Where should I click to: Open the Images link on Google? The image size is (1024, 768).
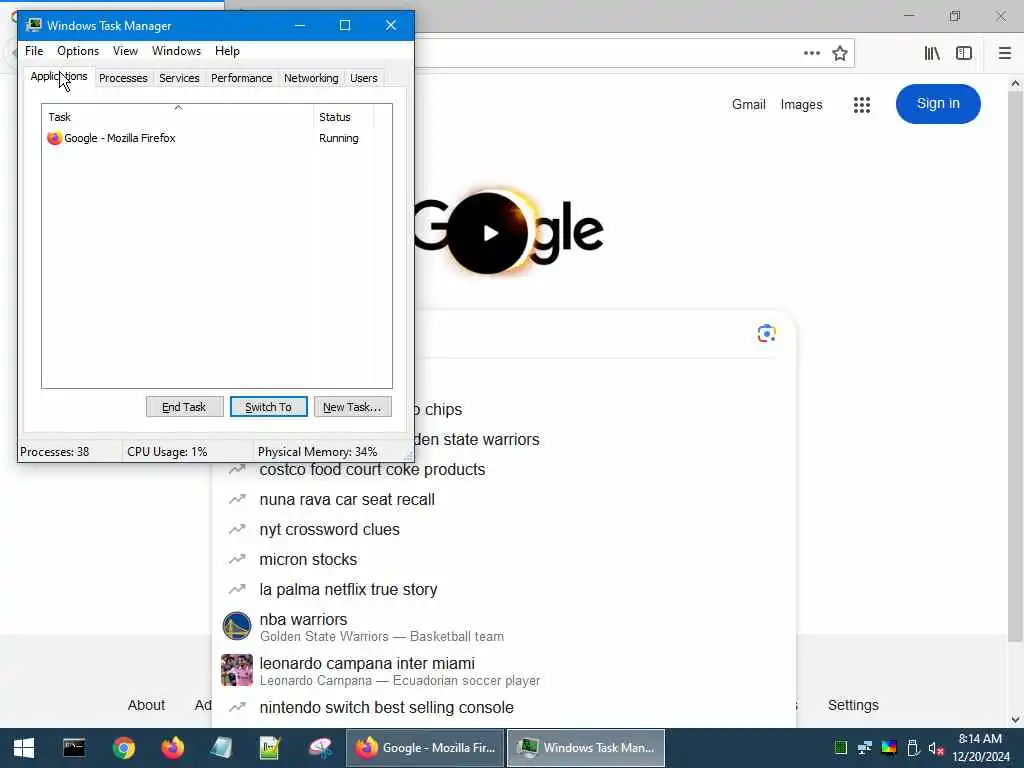(x=801, y=104)
